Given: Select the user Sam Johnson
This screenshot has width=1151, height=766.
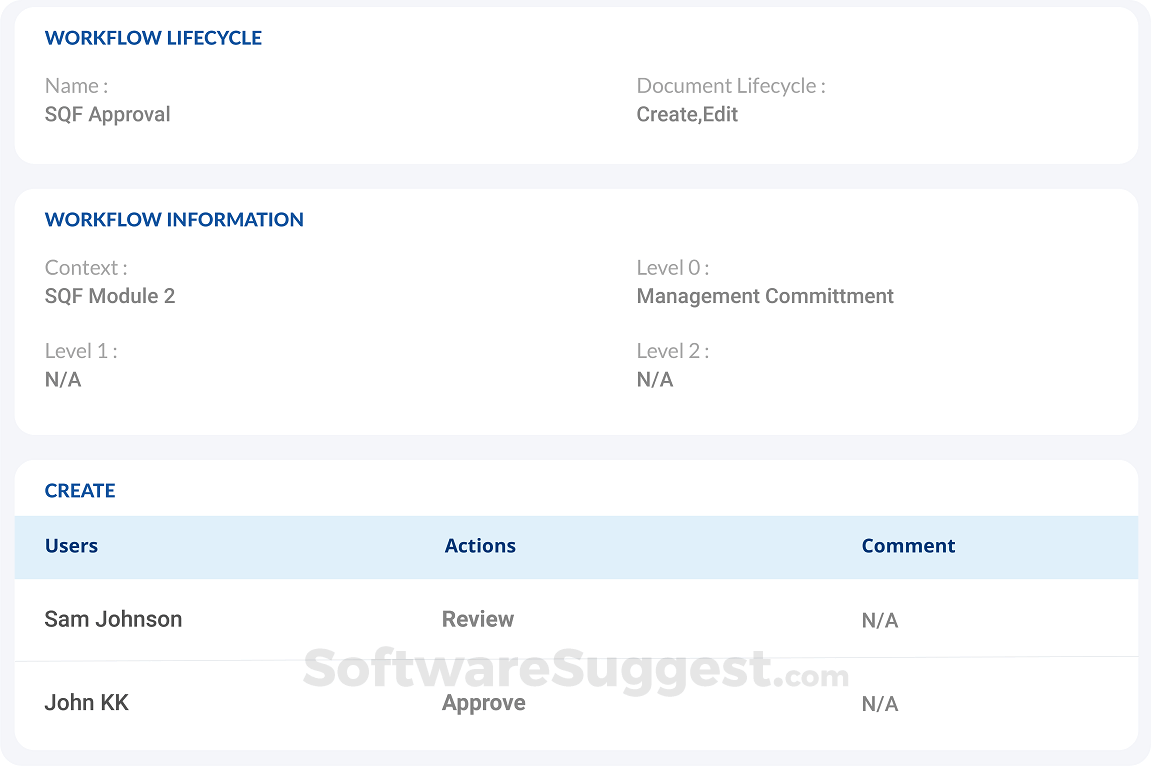Looking at the screenshot, I should pyautogui.click(x=113, y=619).
